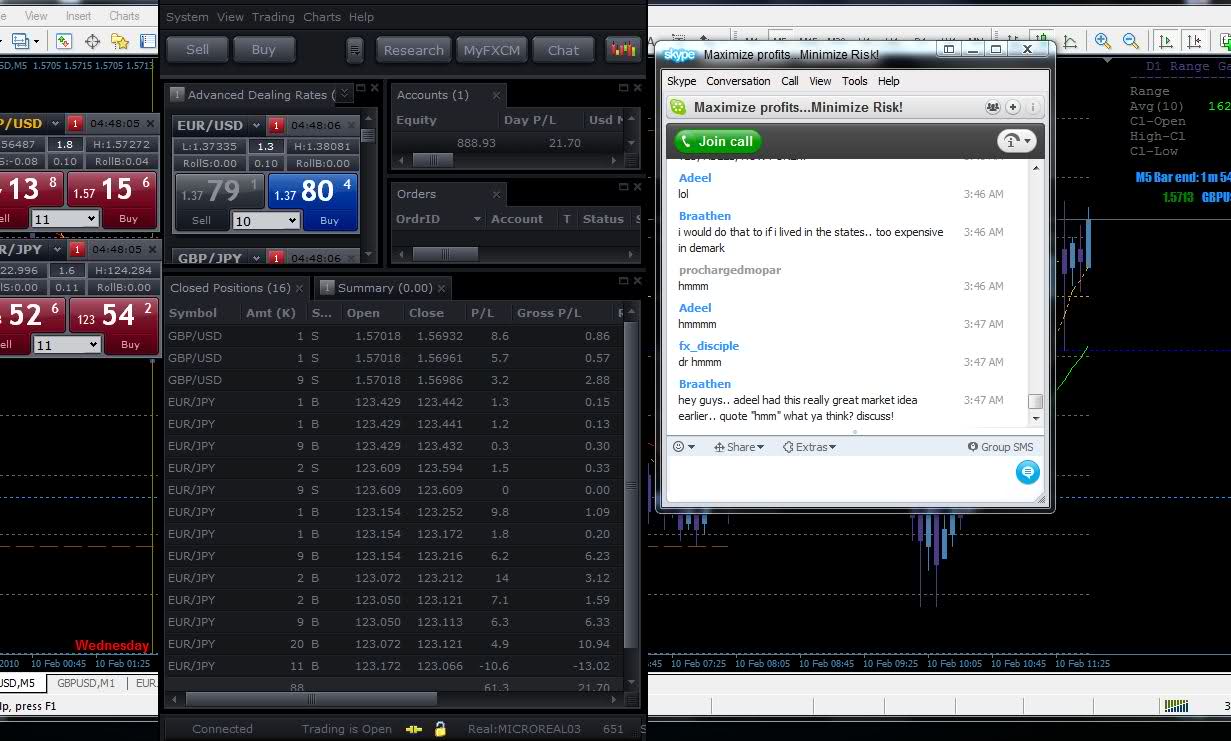1231x741 pixels.
Task: Click the Skype send message bubble icon
Action: (x=1027, y=473)
